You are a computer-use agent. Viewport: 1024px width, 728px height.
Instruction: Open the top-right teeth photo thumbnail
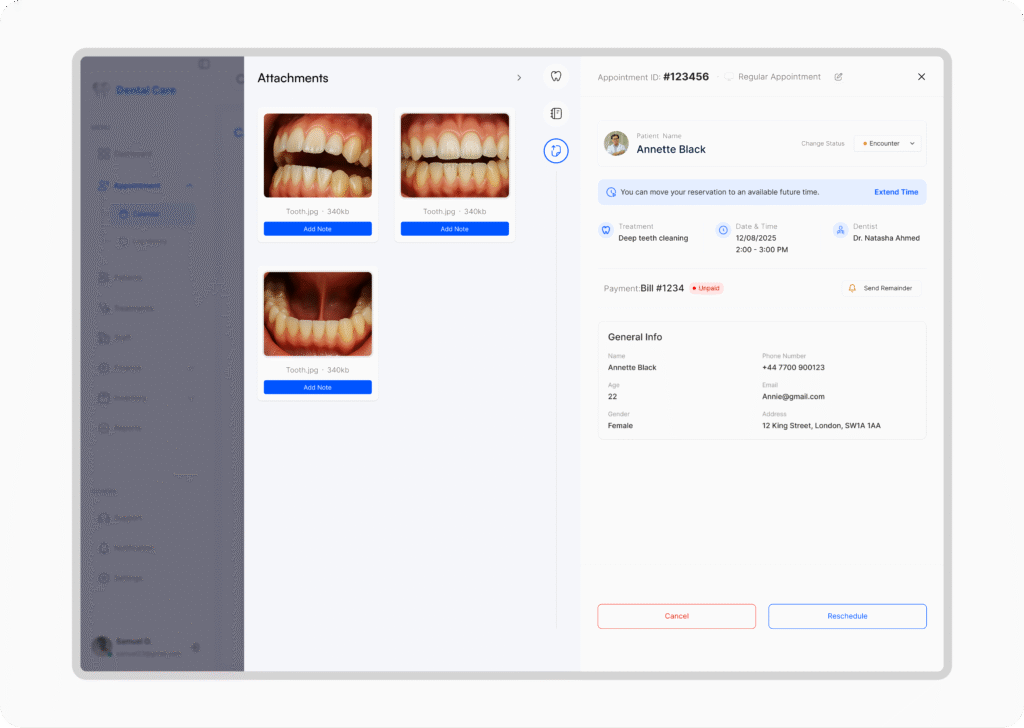454,155
